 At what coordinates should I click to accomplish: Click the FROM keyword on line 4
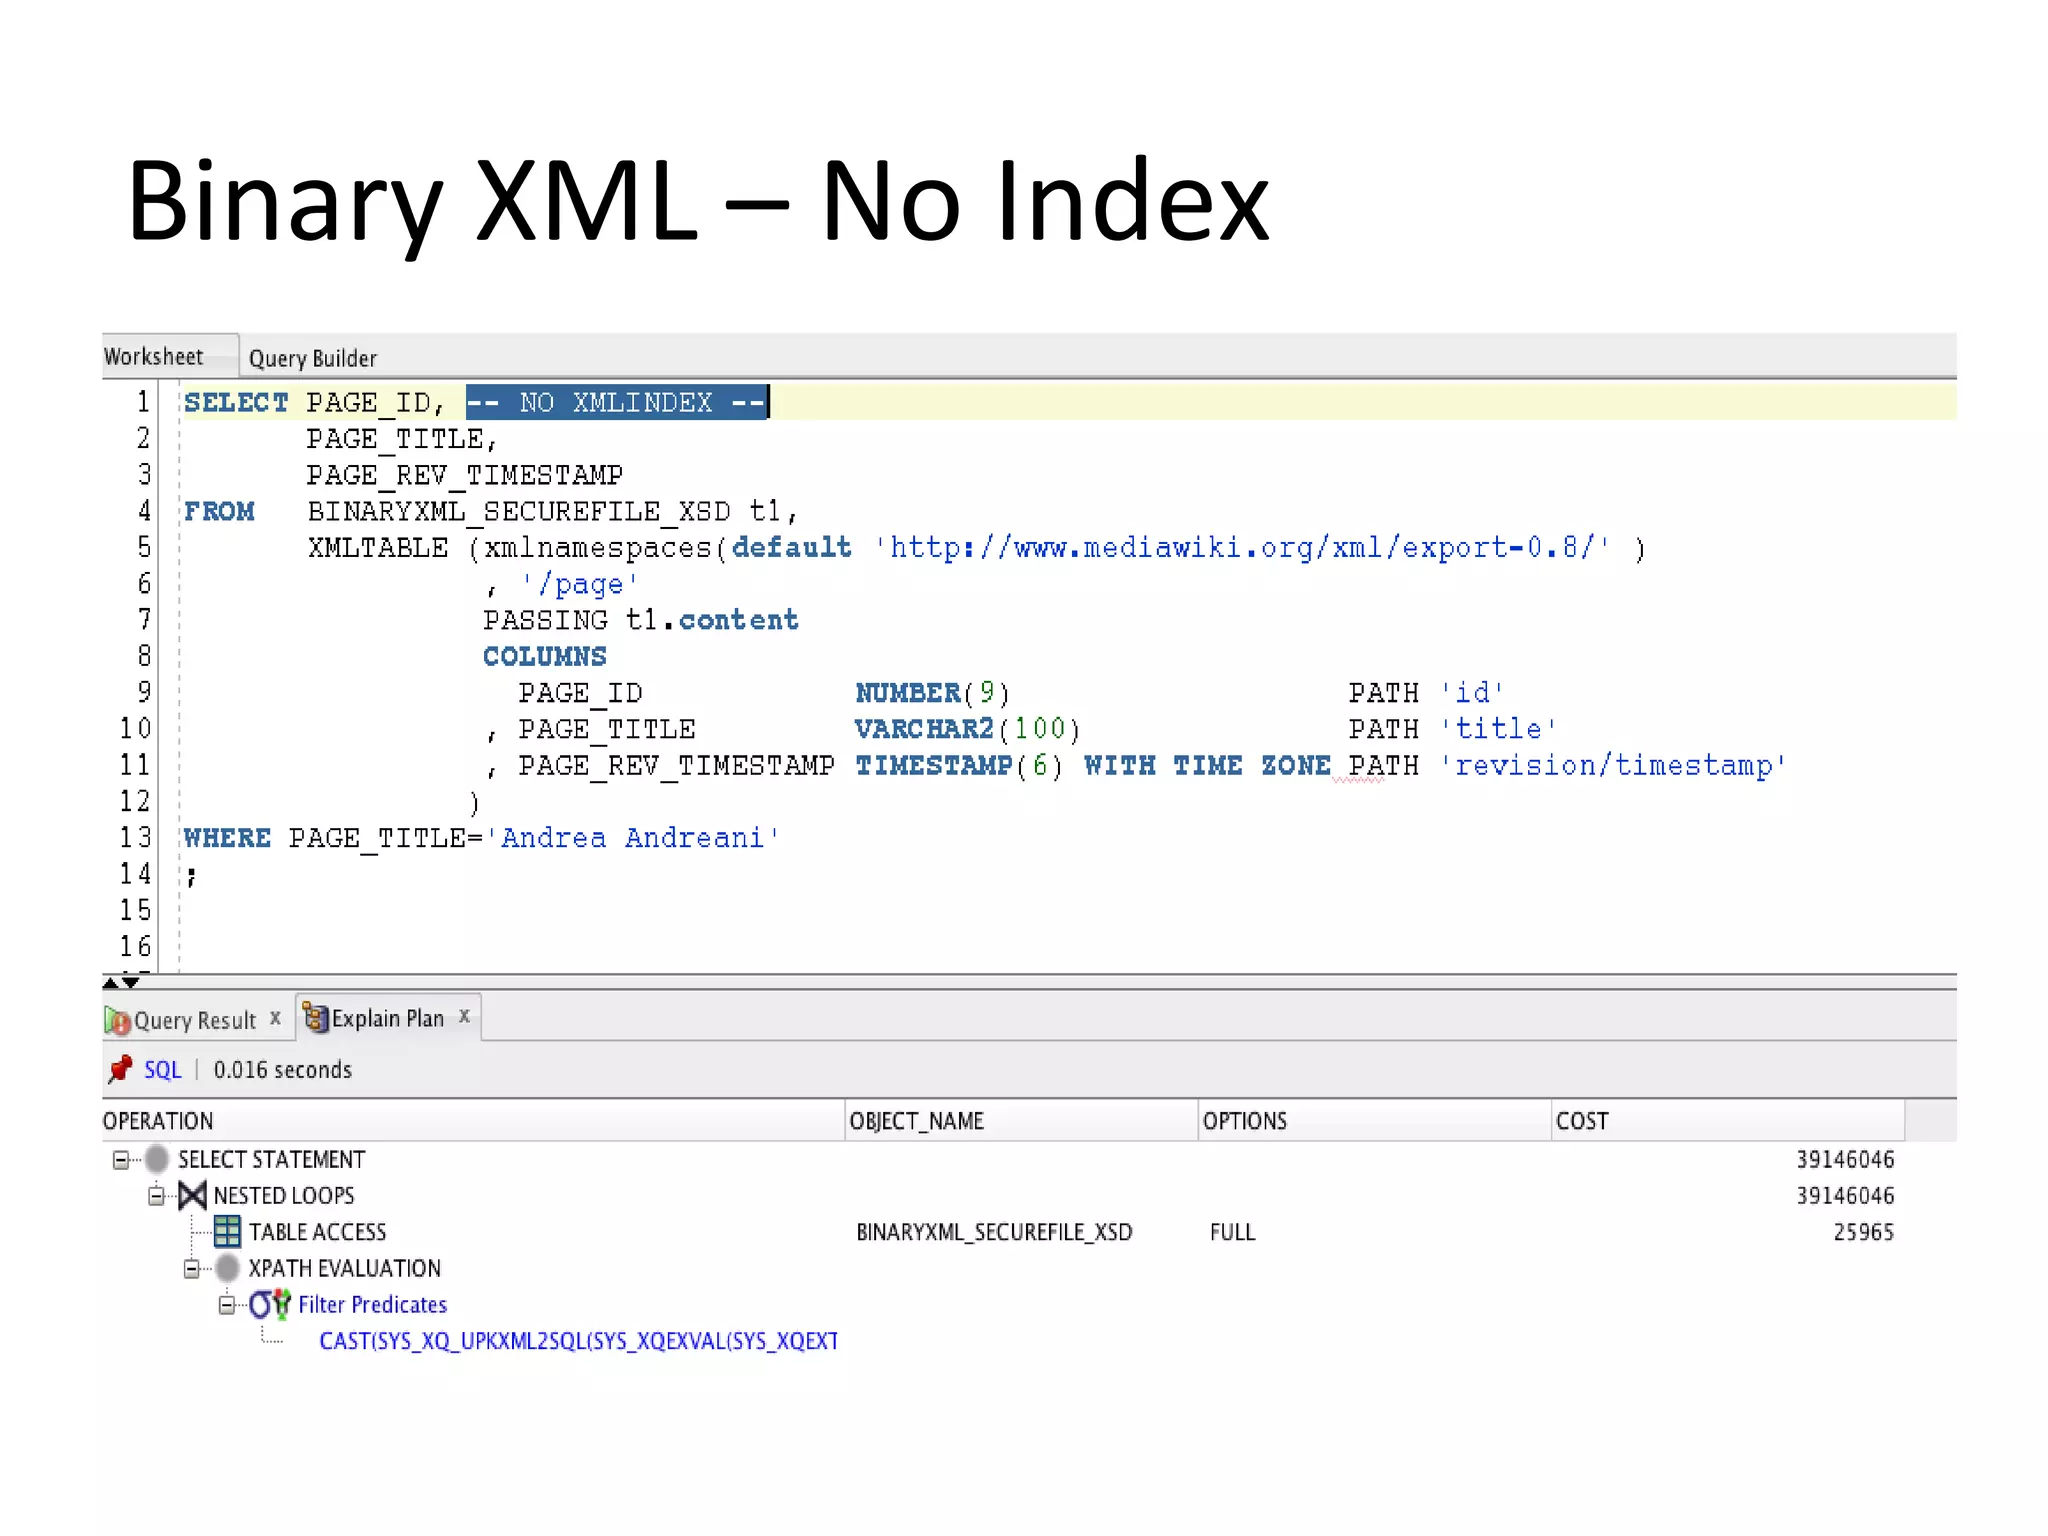point(219,512)
